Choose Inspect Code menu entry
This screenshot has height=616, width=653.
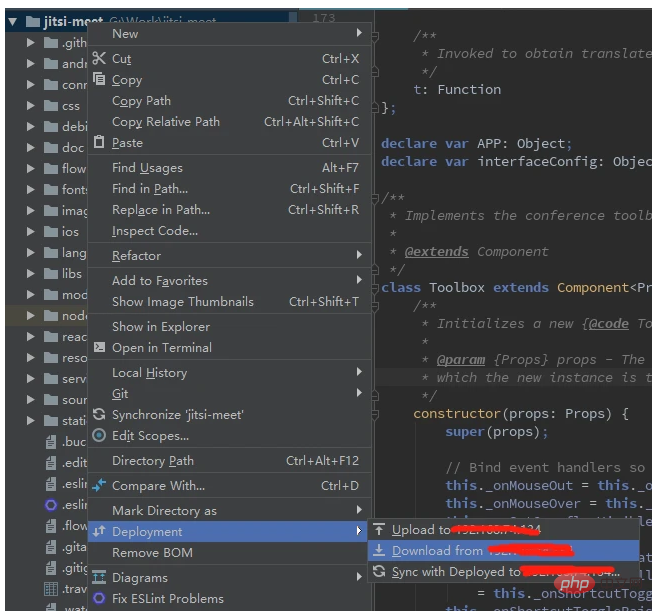[x=229, y=230]
